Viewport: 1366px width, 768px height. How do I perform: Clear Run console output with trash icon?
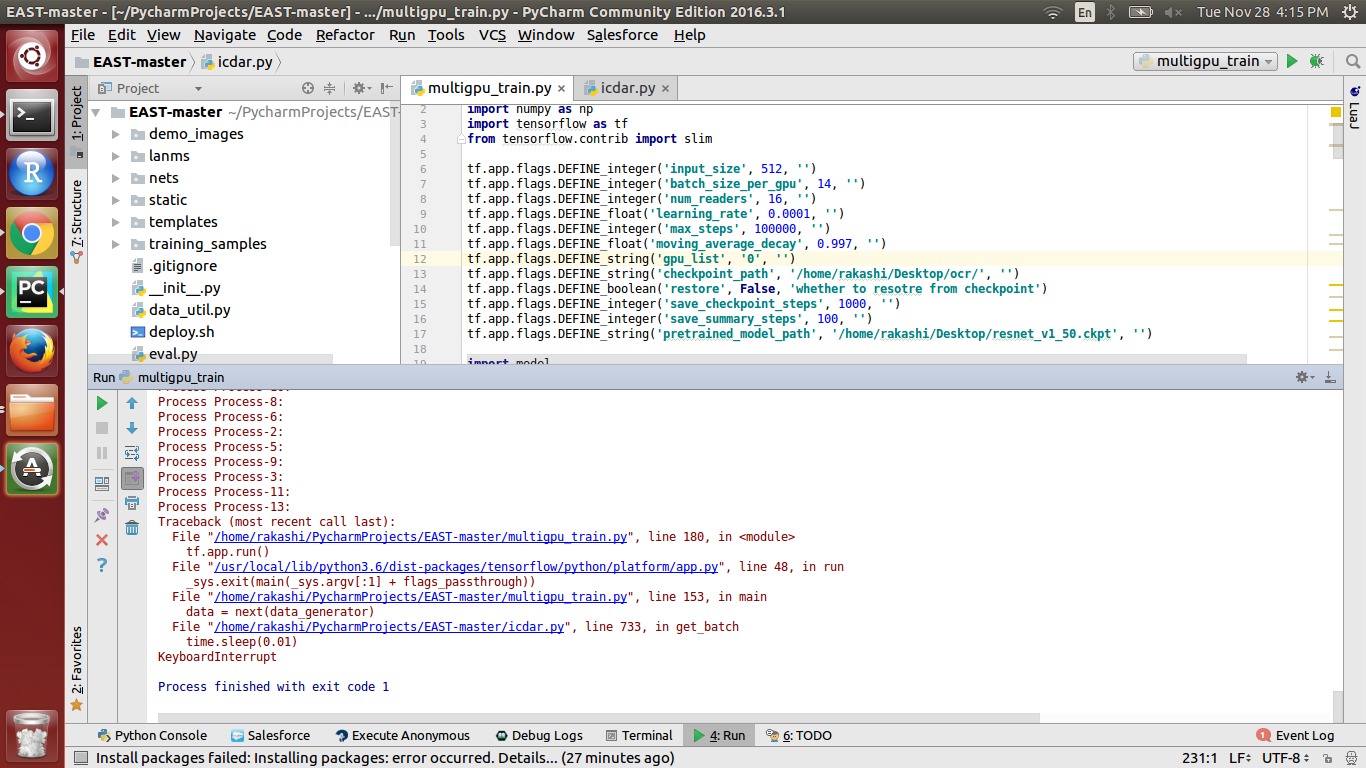coord(132,525)
